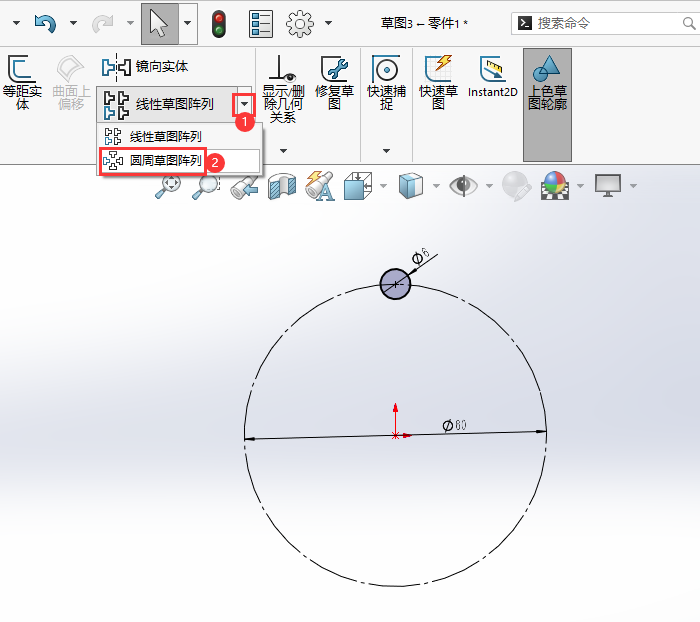The image size is (700, 622).
Task: Activate the Select cursor tool
Action: click(x=158, y=23)
